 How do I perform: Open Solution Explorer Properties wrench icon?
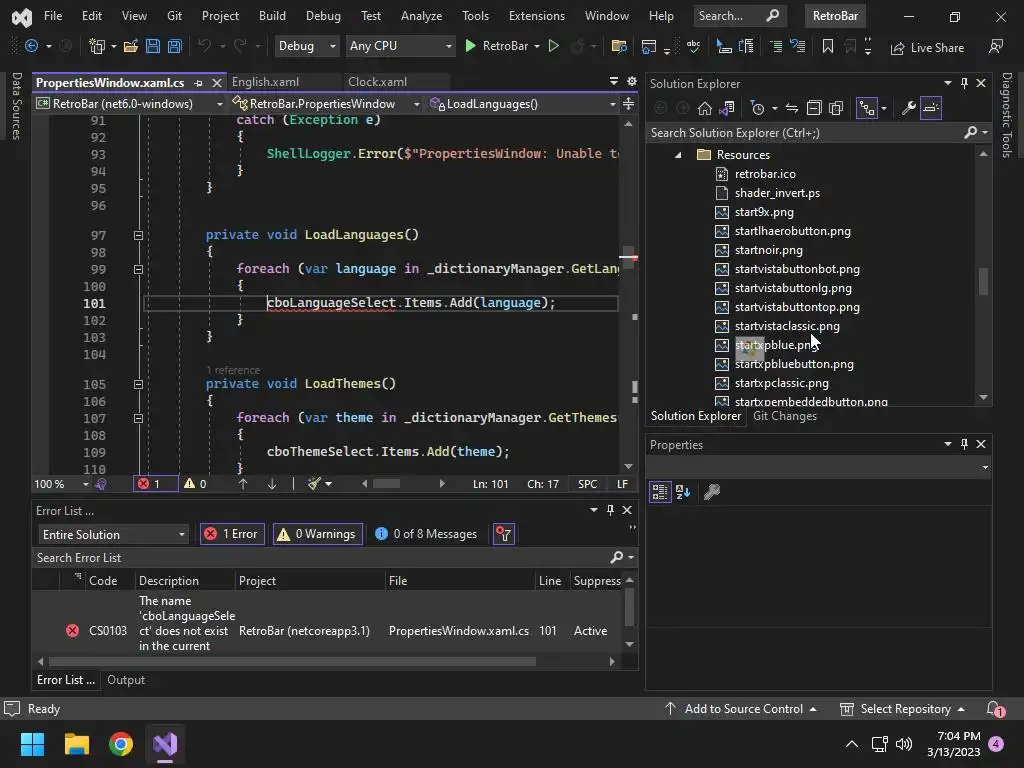908,108
